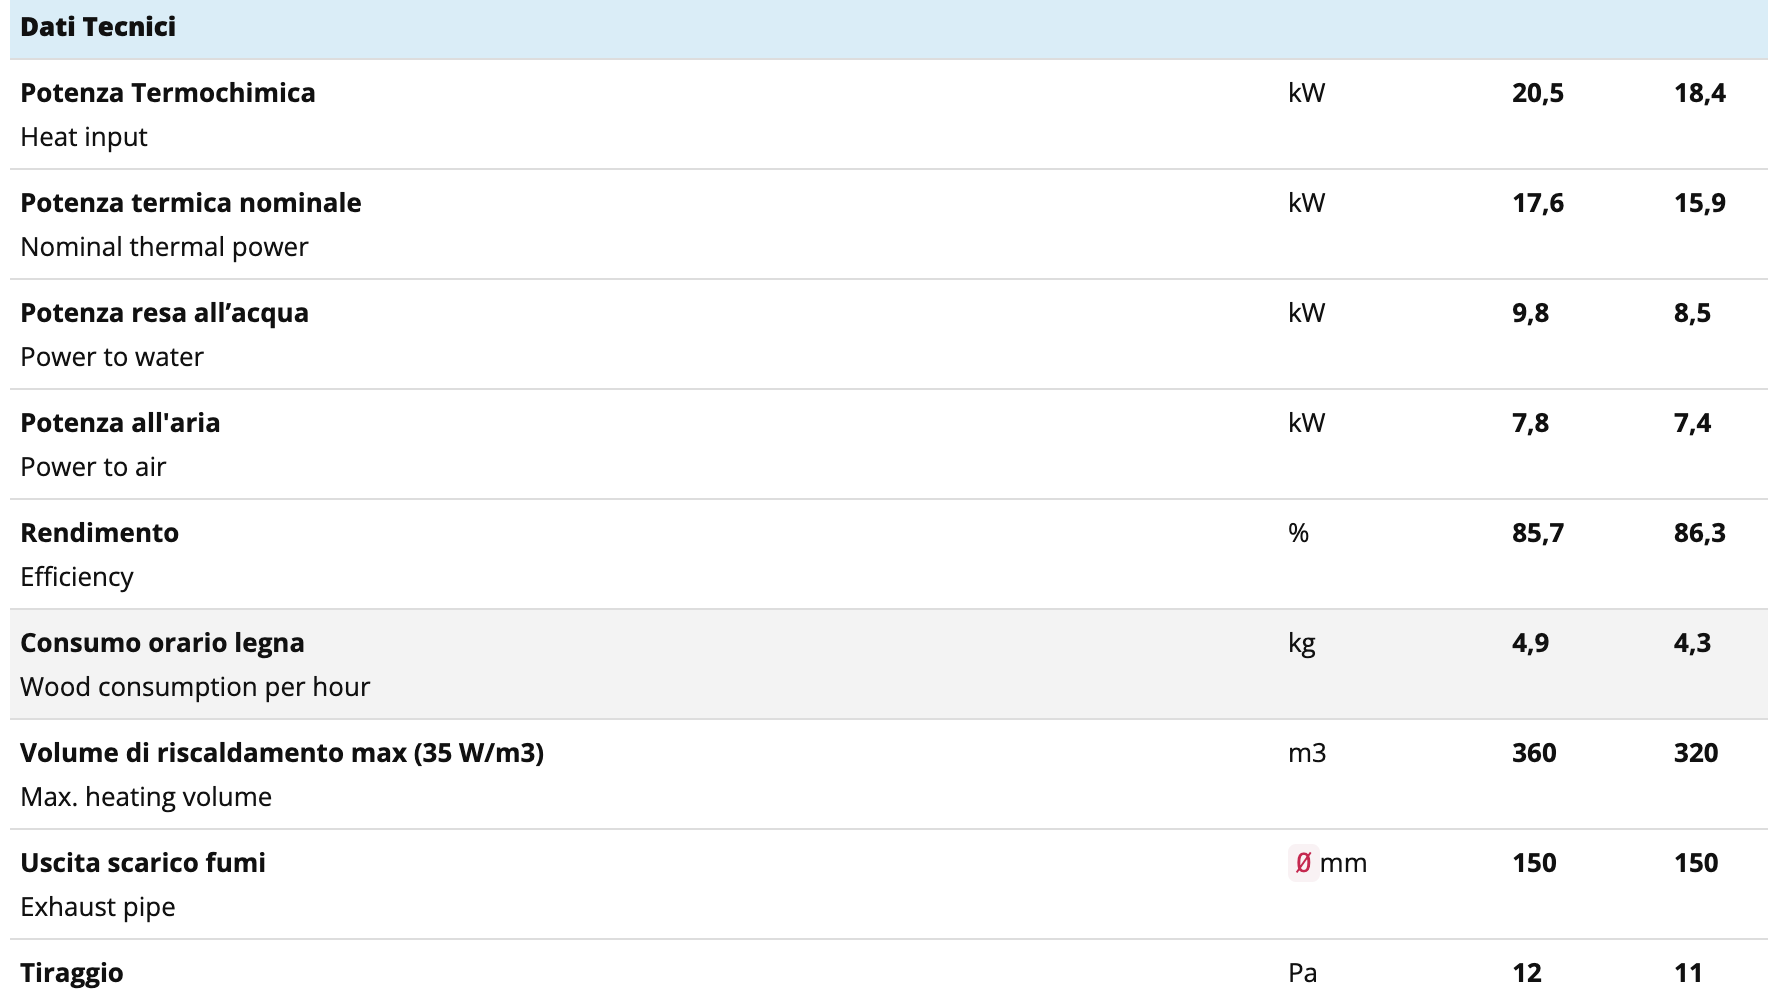Select the 9,8 power to water value
1768x1004 pixels.
point(1531,313)
